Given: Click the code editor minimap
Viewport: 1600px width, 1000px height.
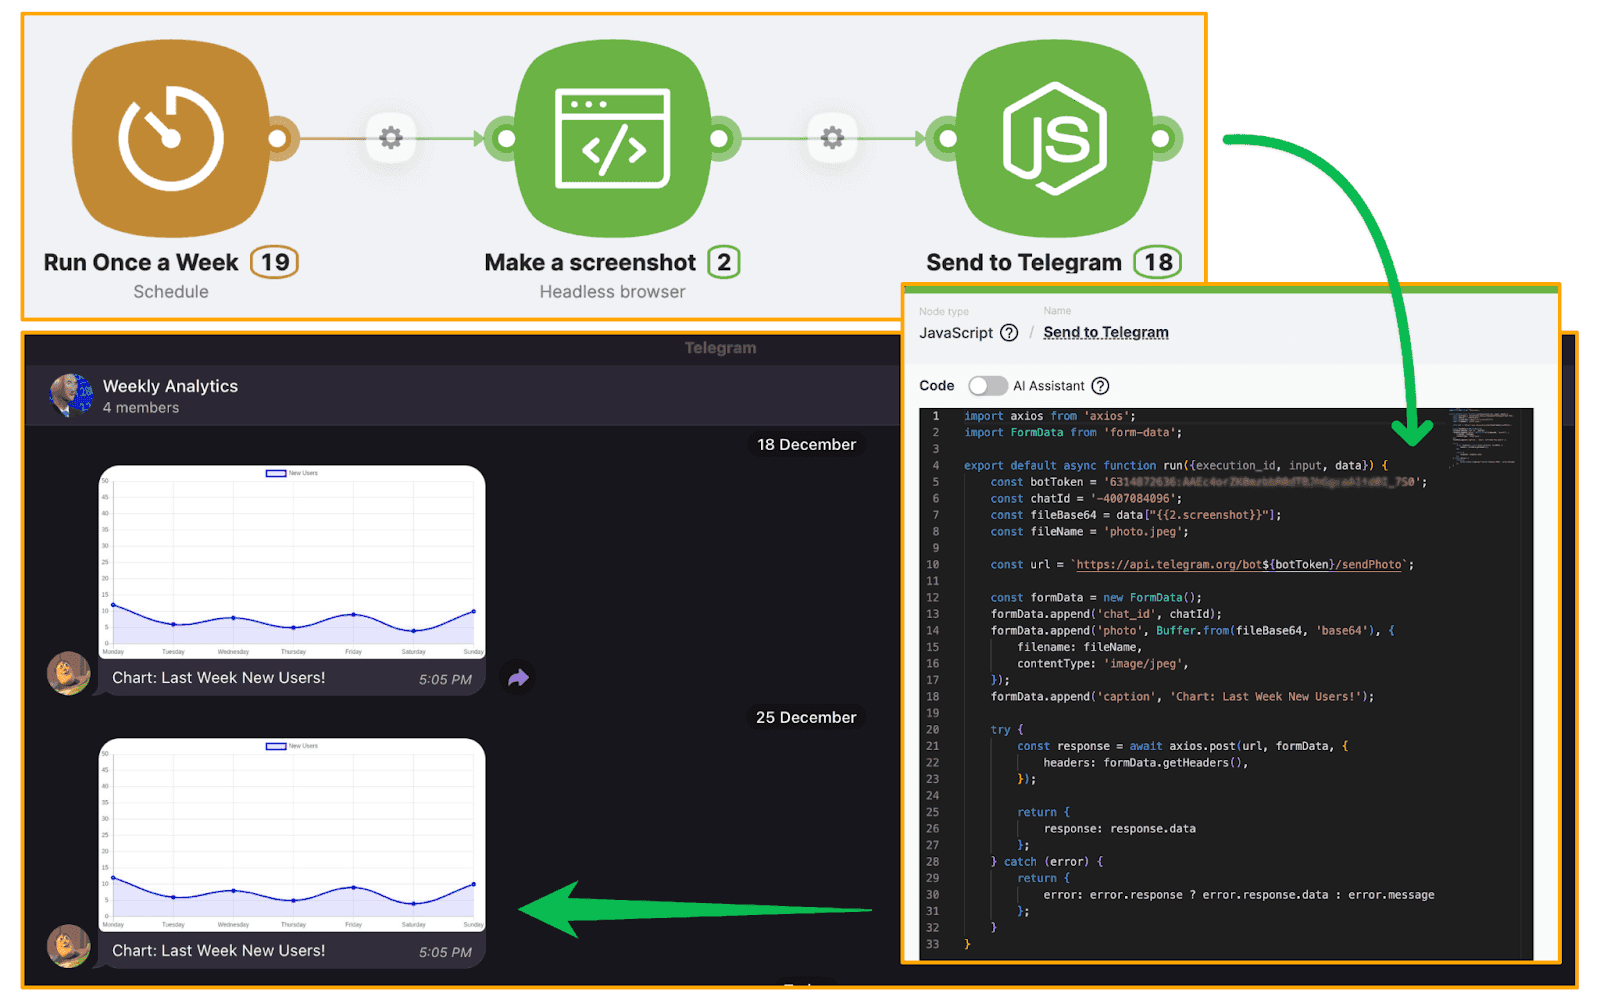Looking at the screenshot, I should tap(1485, 438).
